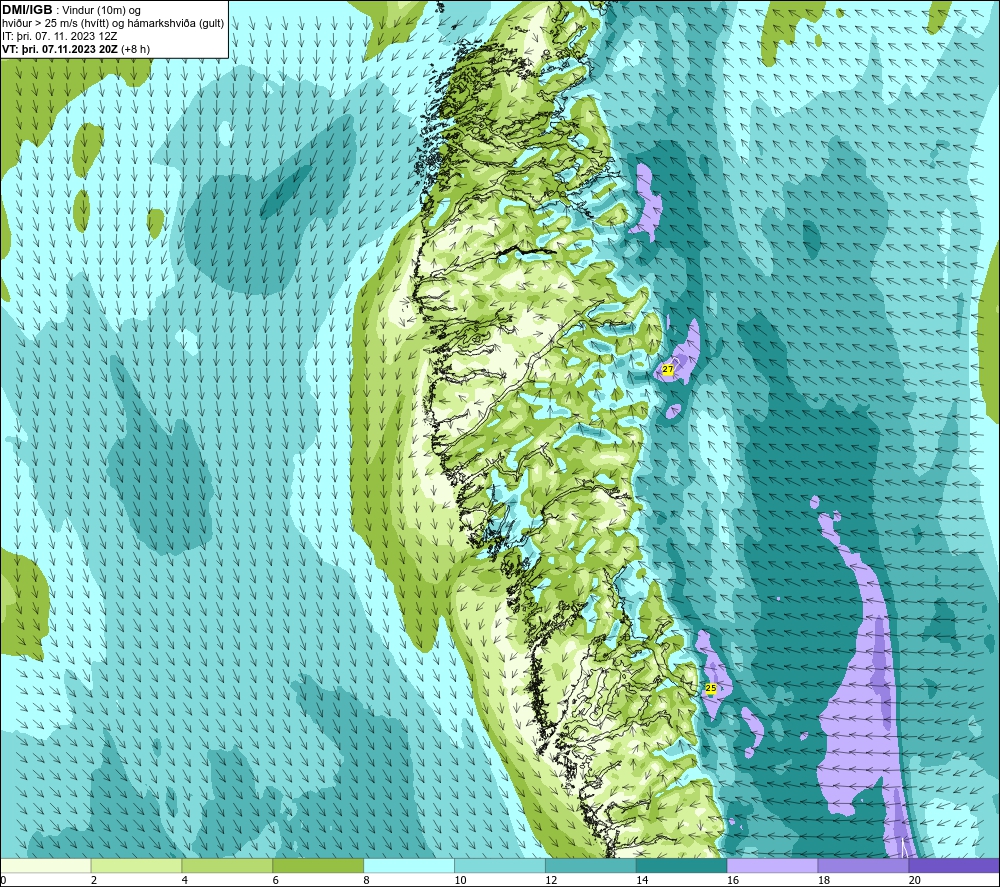
Task: Click the 4–6 m/s green swatch
Action: click(227, 865)
